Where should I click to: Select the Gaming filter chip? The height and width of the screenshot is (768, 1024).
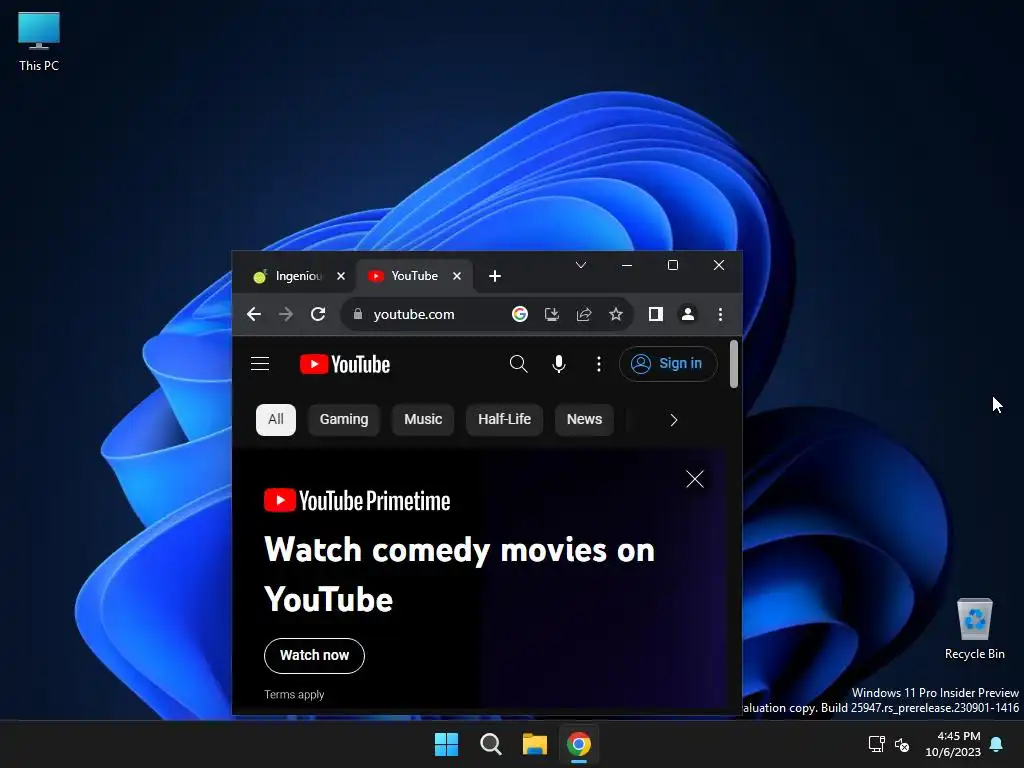(x=344, y=419)
